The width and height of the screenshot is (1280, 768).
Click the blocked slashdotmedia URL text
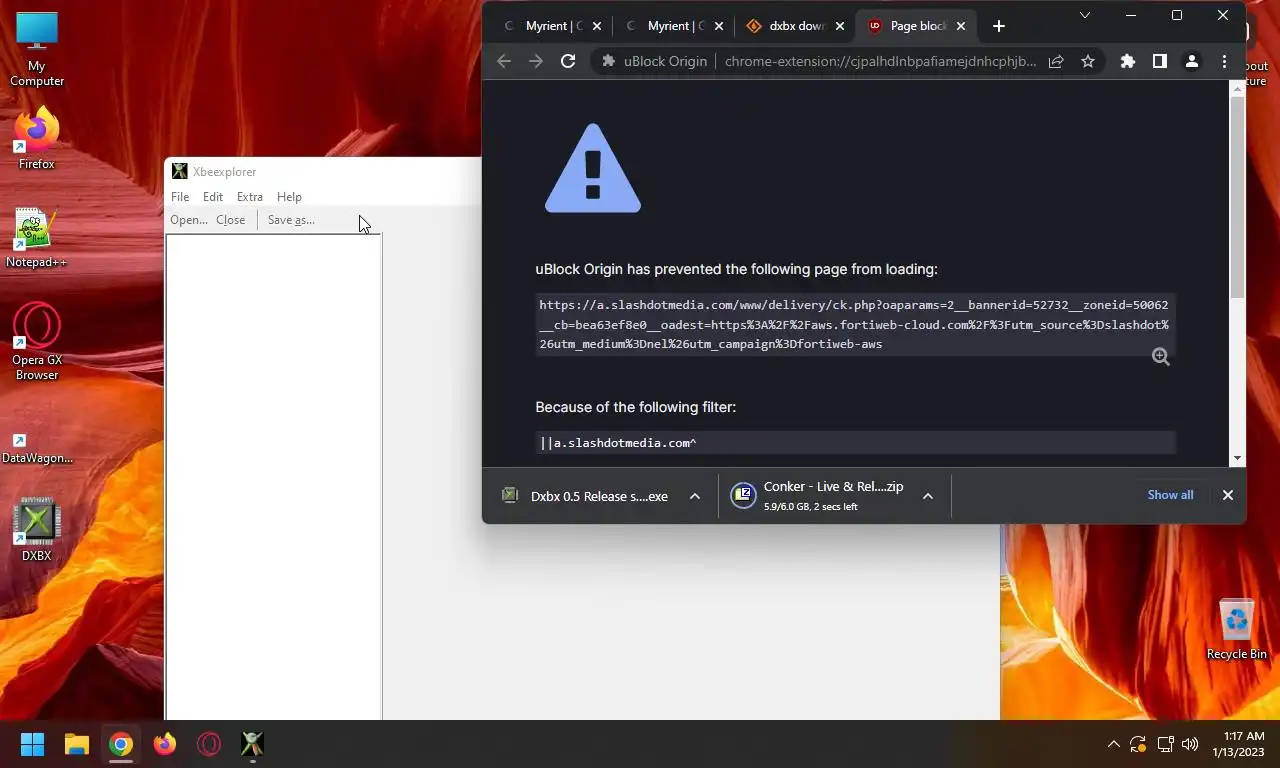853,324
